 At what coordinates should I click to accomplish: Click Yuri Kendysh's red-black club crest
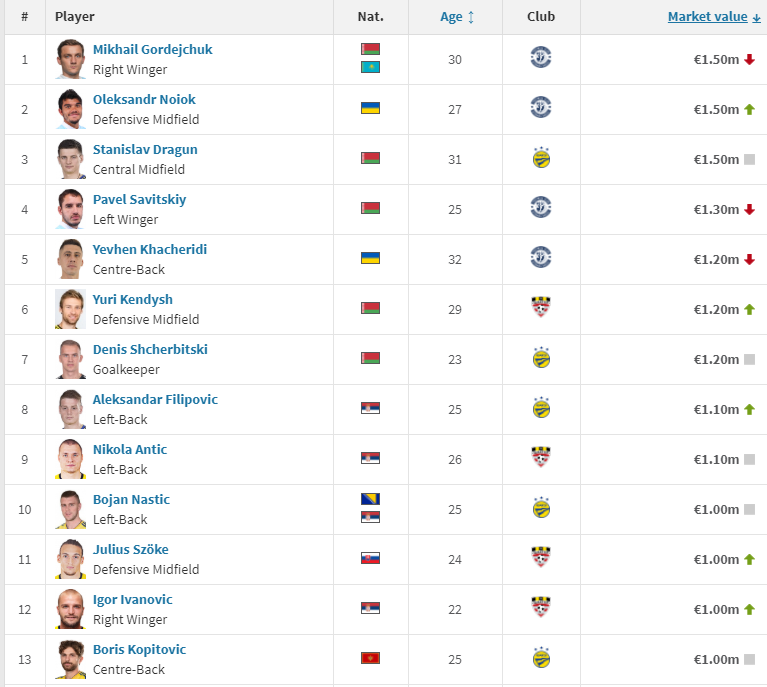point(541,308)
